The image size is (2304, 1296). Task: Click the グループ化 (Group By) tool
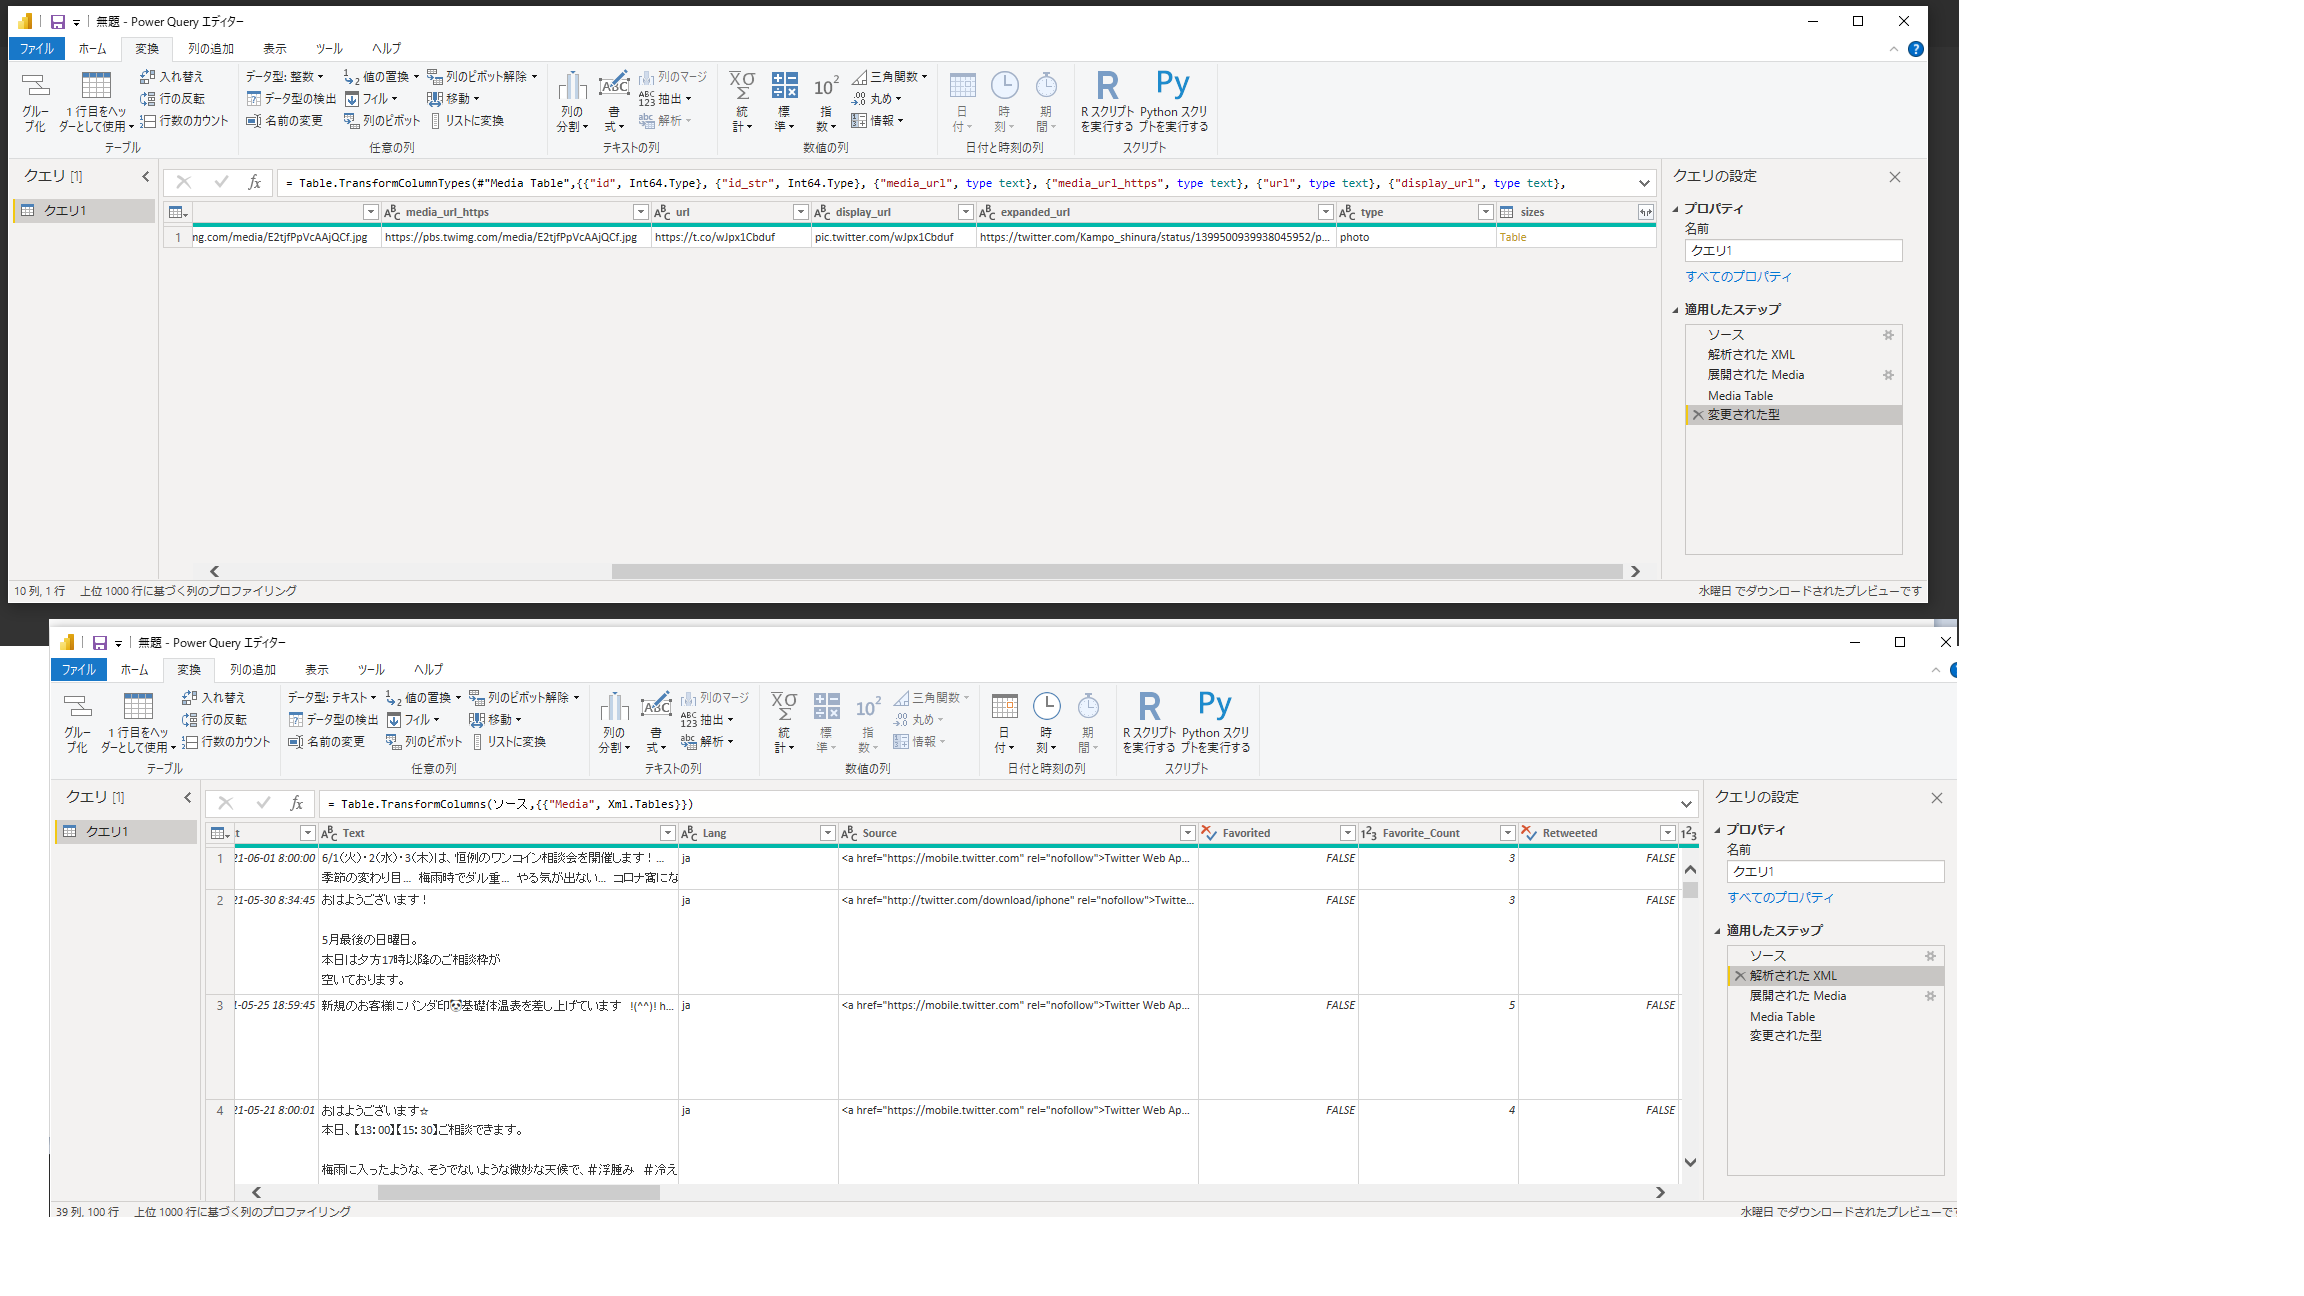pyautogui.click(x=34, y=100)
